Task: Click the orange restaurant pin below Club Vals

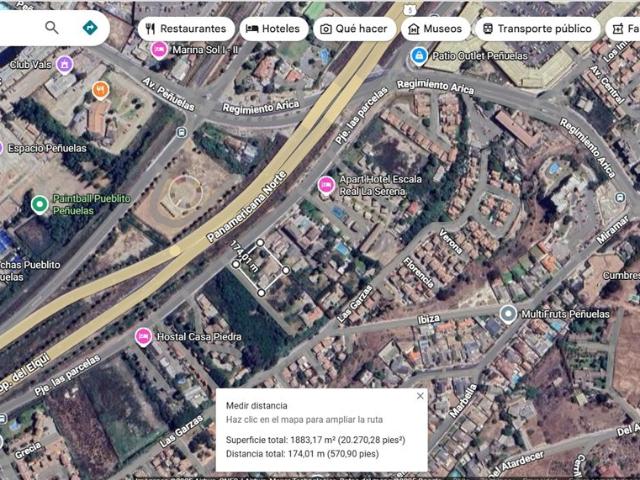Action: click(x=100, y=90)
